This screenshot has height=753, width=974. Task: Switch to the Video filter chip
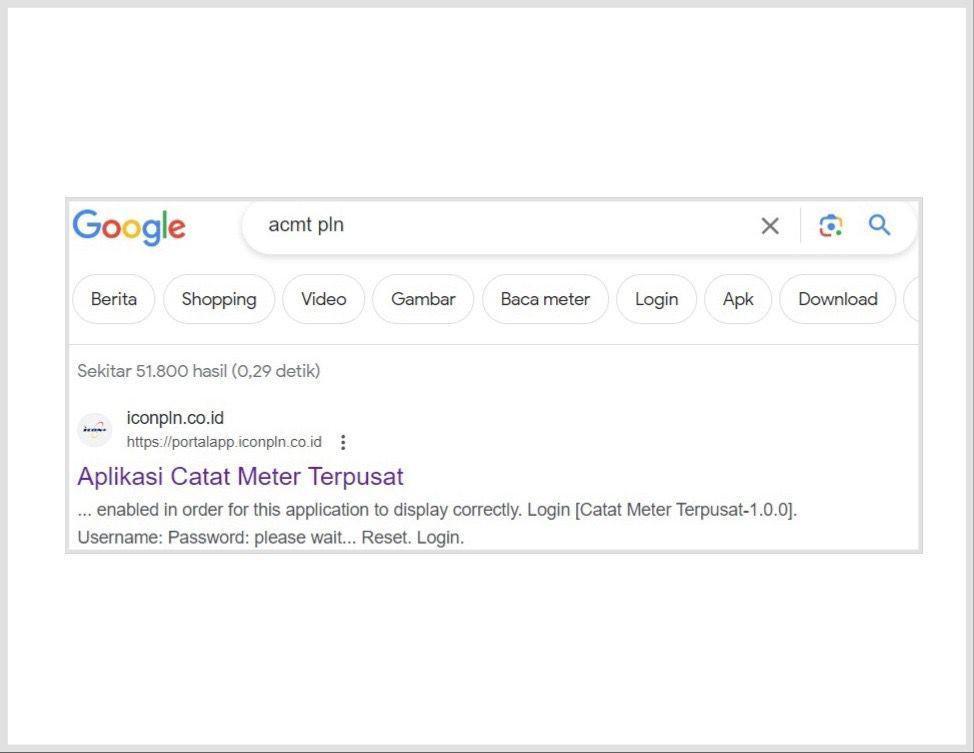(323, 299)
